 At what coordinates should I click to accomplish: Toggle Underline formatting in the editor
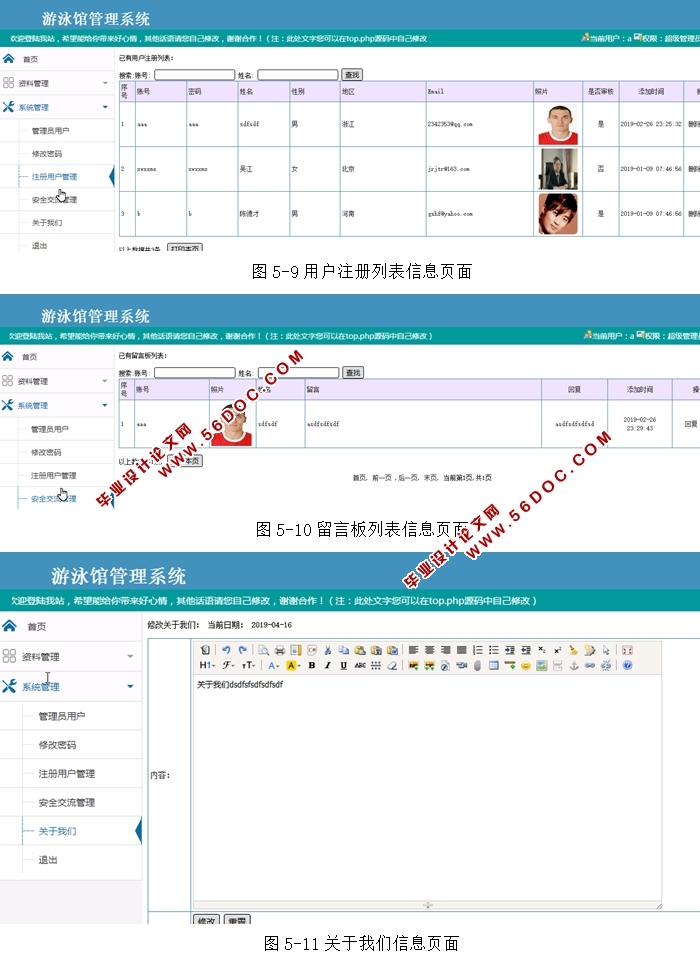(343, 665)
